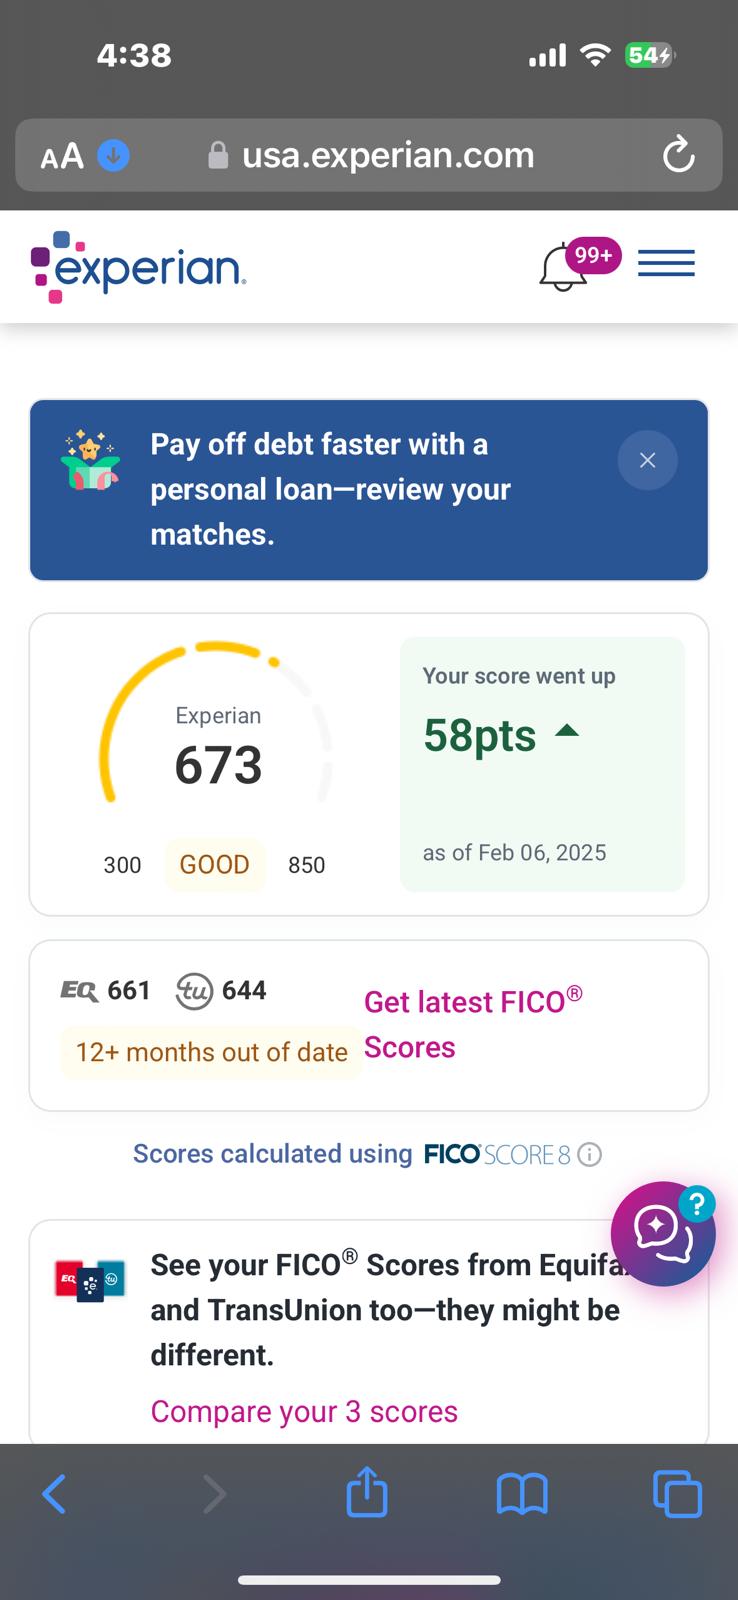The image size is (738, 1600).
Task: Open the hamburger navigation menu
Action: click(666, 264)
